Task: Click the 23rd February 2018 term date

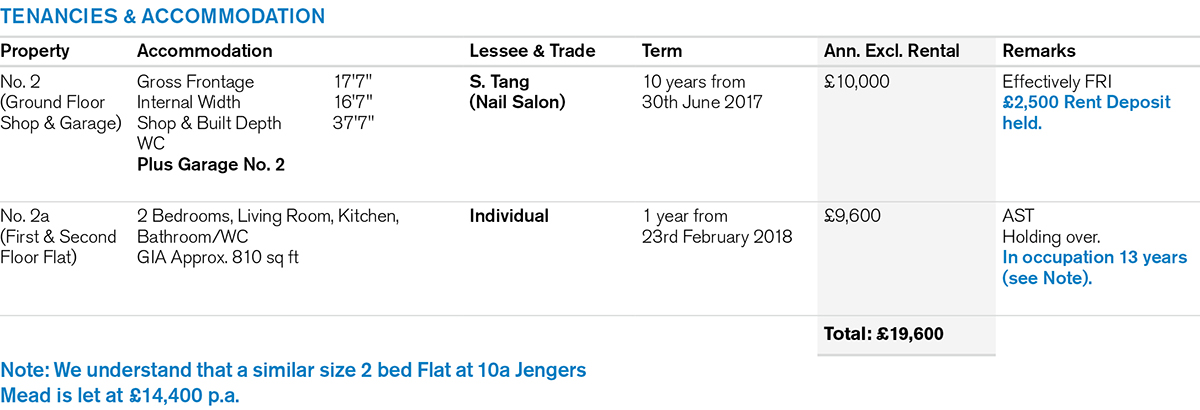Action: pyautogui.click(x=716, y=237)
